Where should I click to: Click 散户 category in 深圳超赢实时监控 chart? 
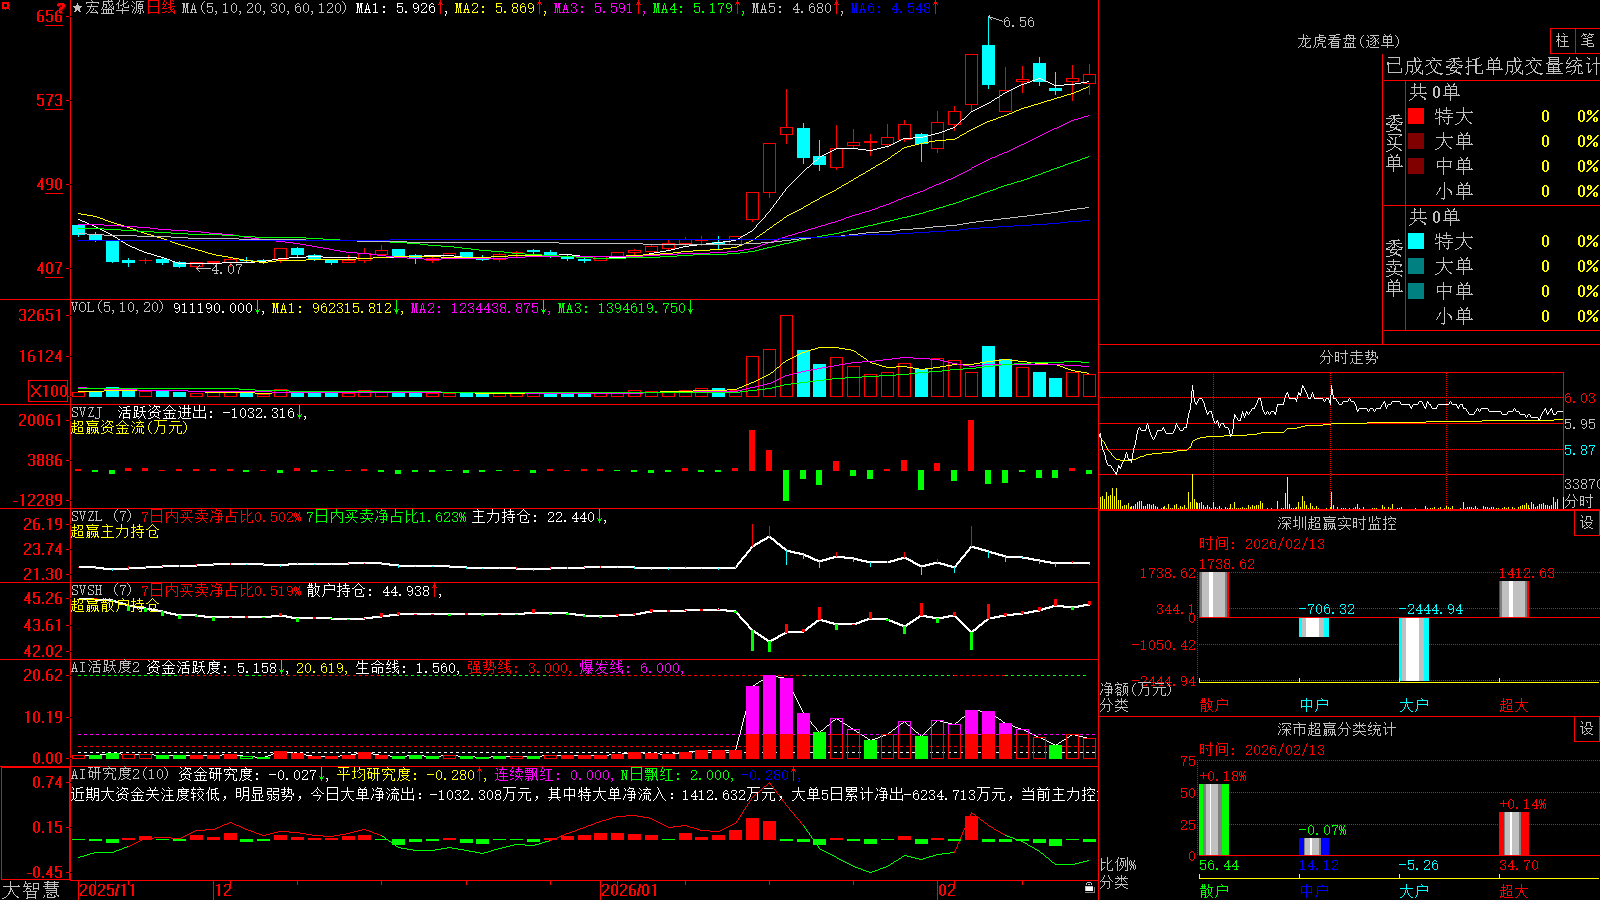tap(1214, 705)
